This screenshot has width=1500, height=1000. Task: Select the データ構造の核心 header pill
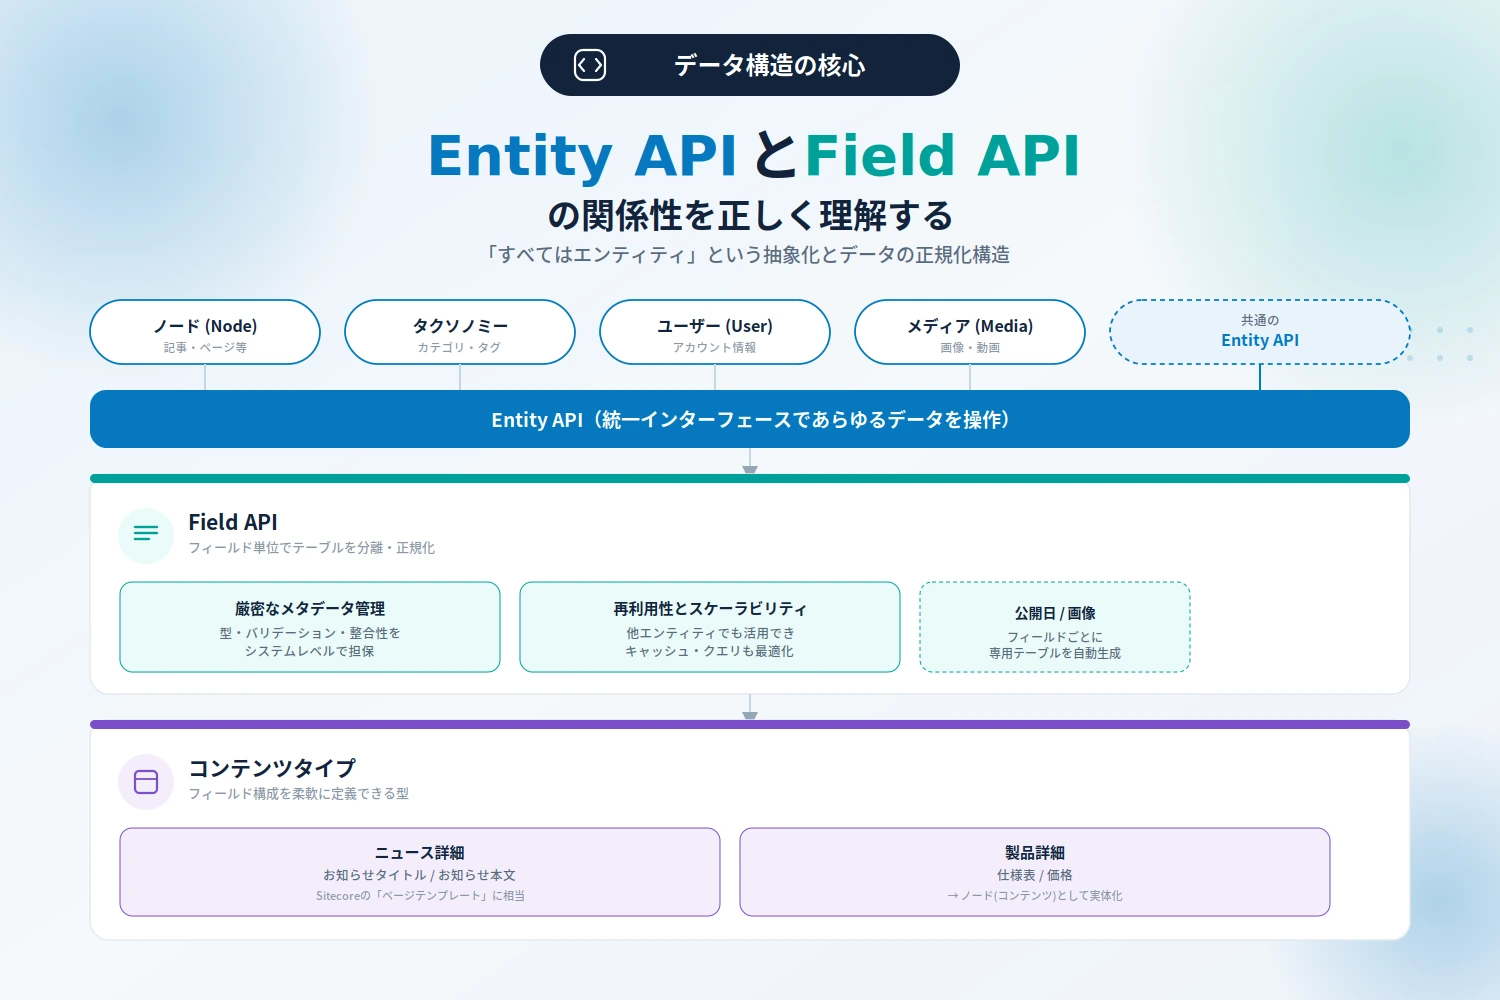[x=750, y=65]
